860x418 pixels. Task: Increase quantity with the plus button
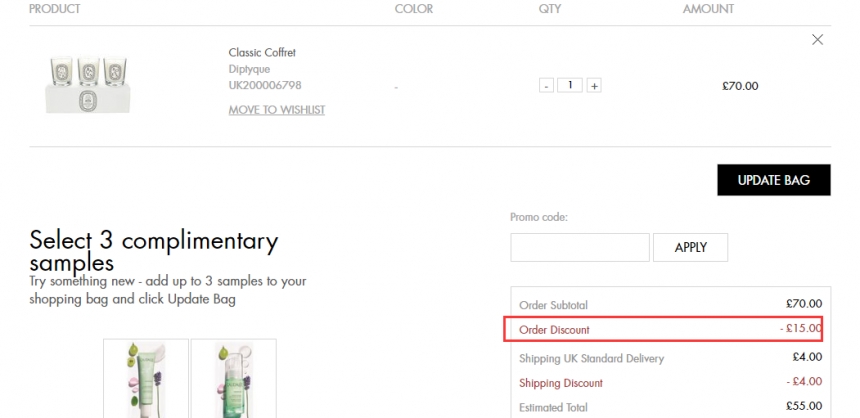[x=594, y=86]
